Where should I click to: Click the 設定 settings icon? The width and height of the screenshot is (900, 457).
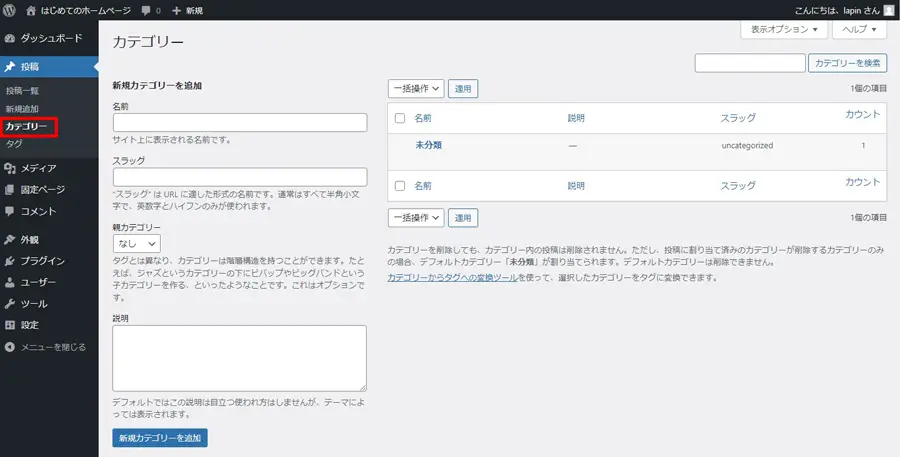(x=9, y=325)
